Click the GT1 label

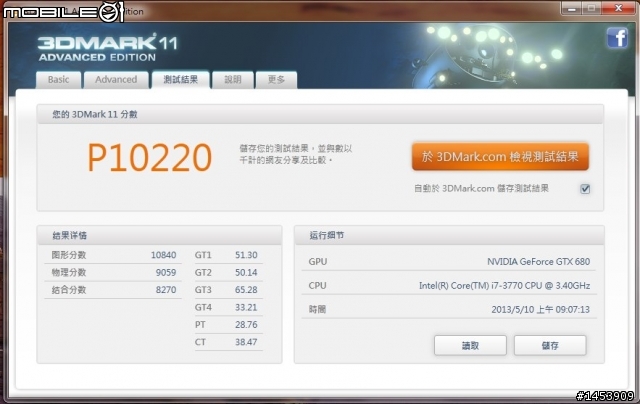pyautogui.click(x=203, y=255)
